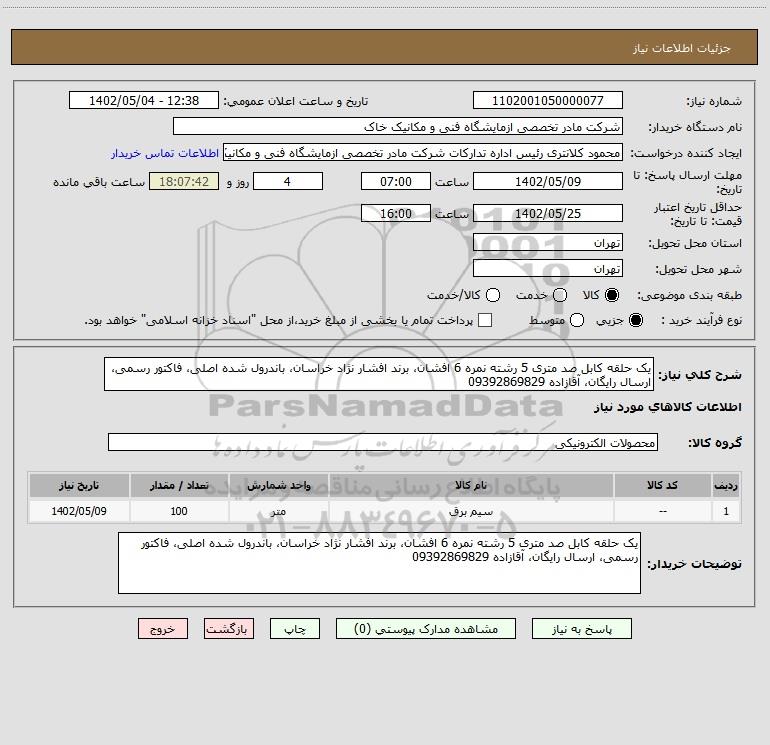This screenshot has width=770, height=745.
Task: Select the کالا/خدمت radio button
Action: (493, 295)
